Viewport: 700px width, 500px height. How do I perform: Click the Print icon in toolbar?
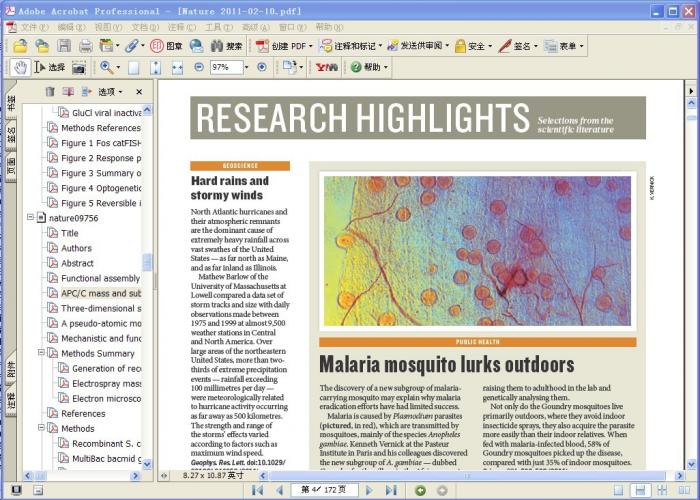point(85,46)
